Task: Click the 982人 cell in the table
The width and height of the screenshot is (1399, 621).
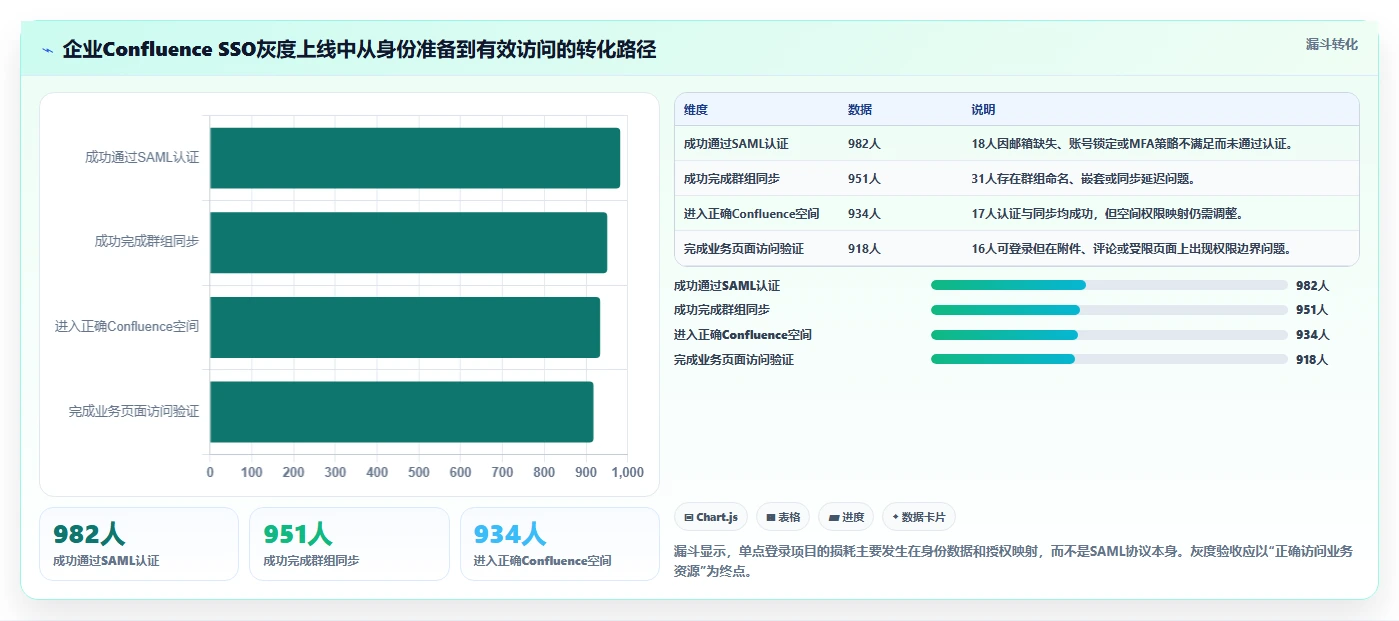Action: [864, 144]
